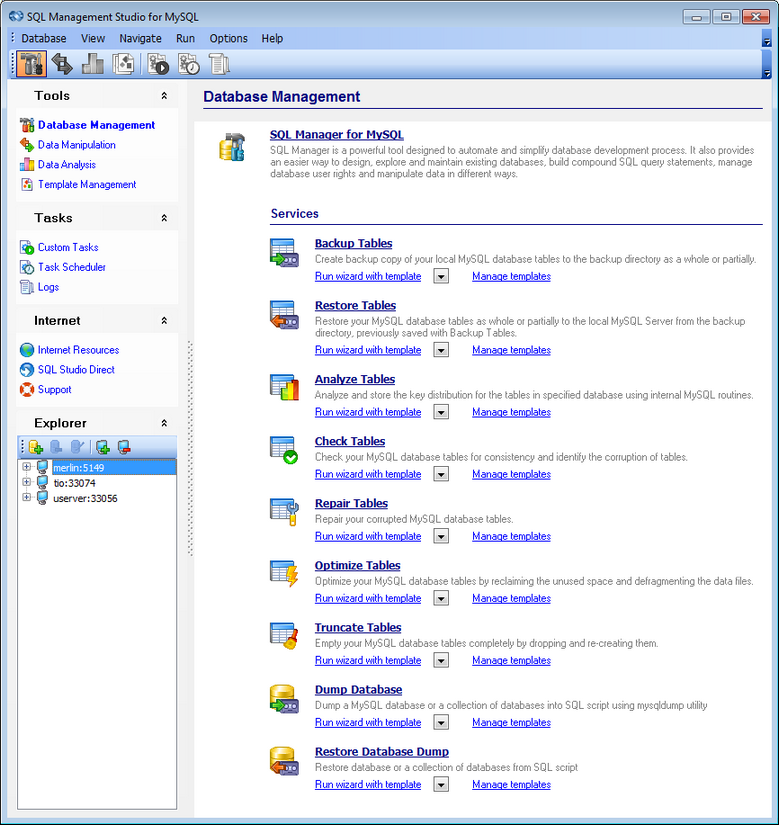Click the Support lifebuoy icon
Image resolution: width=779 pixels, height=825 pixels.
27,389
